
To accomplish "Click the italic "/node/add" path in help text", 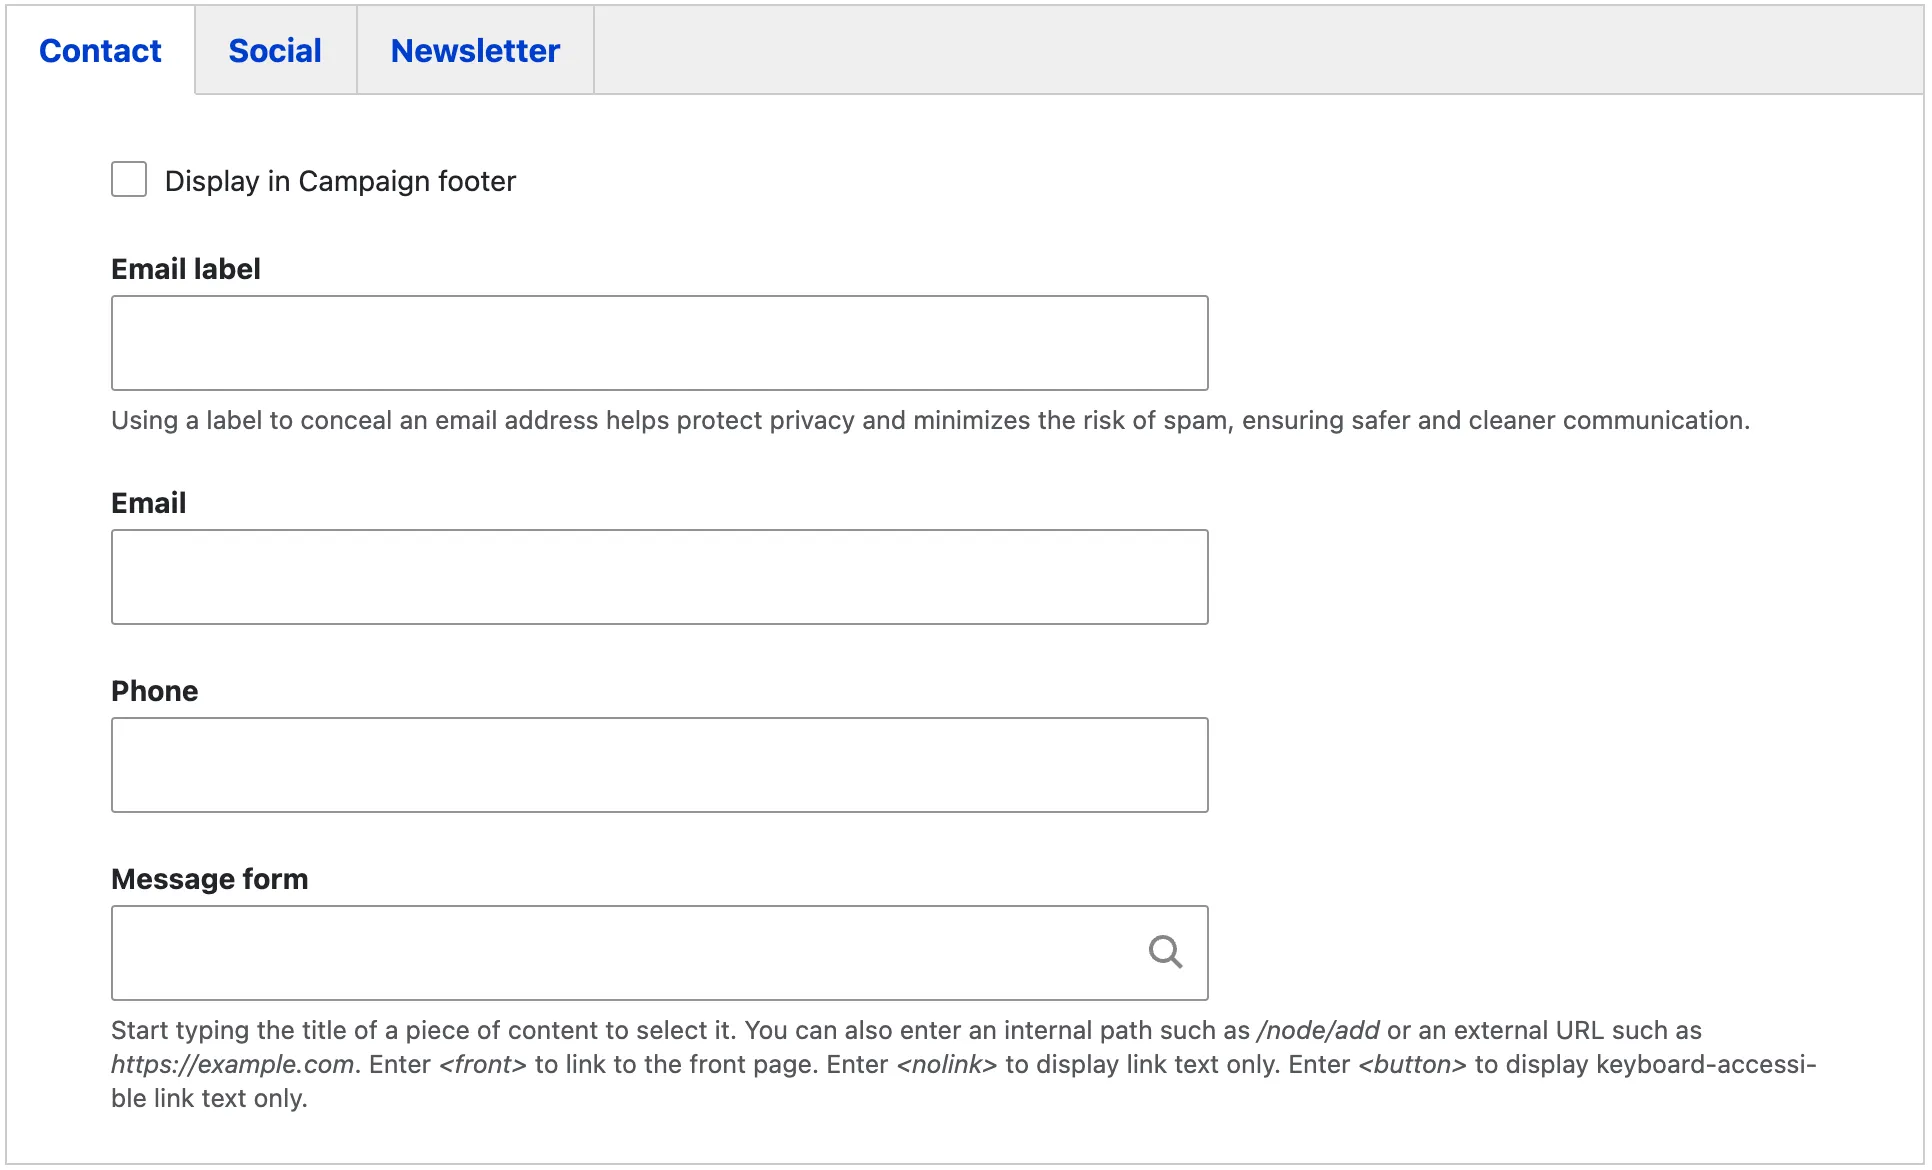I will pos(1318,1031).
